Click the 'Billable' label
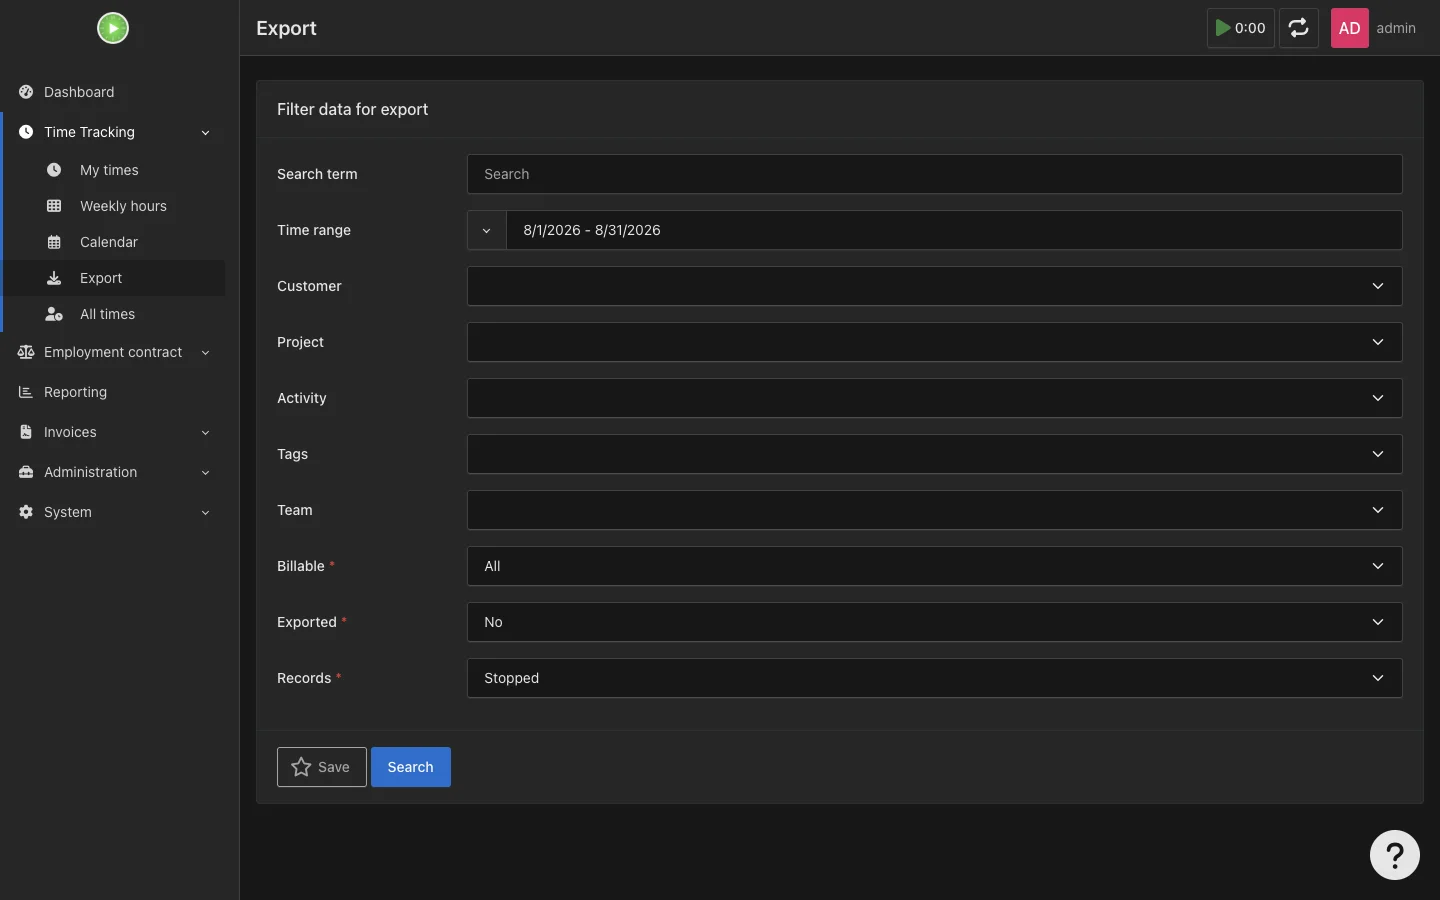 [x=301, y=566]
